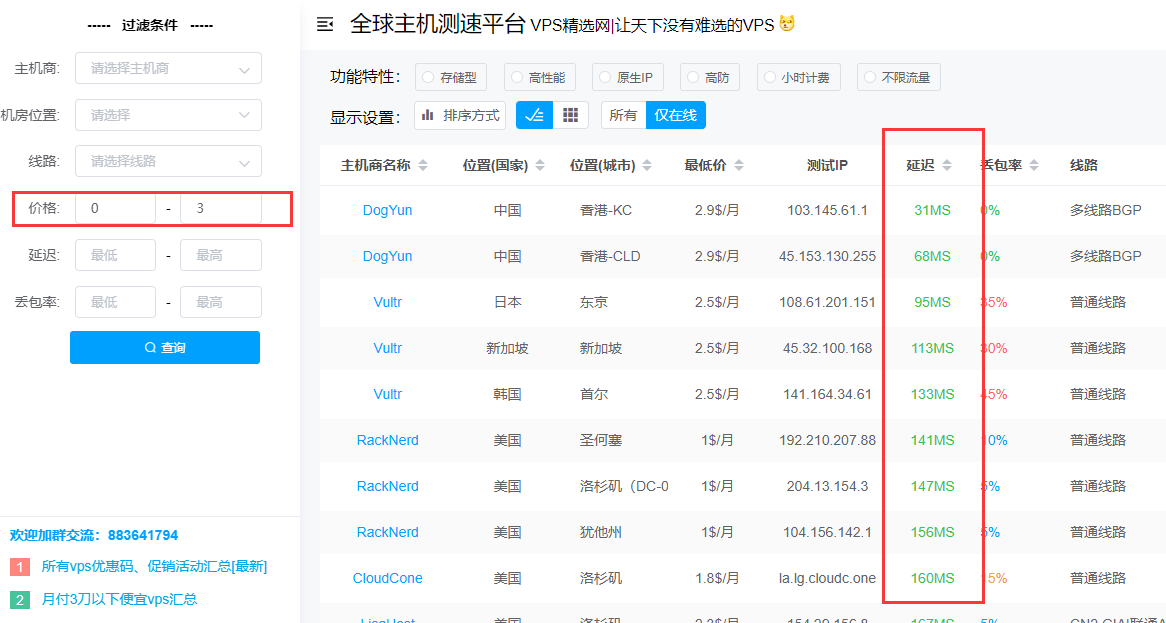Switch to list view layout icon
Screen dimensions: 1166x623
tap(534, 115)
